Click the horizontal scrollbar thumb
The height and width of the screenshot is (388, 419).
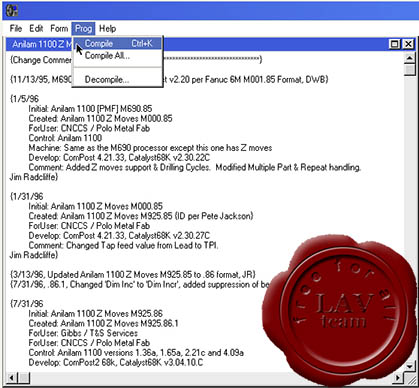[x=24, y=378]
